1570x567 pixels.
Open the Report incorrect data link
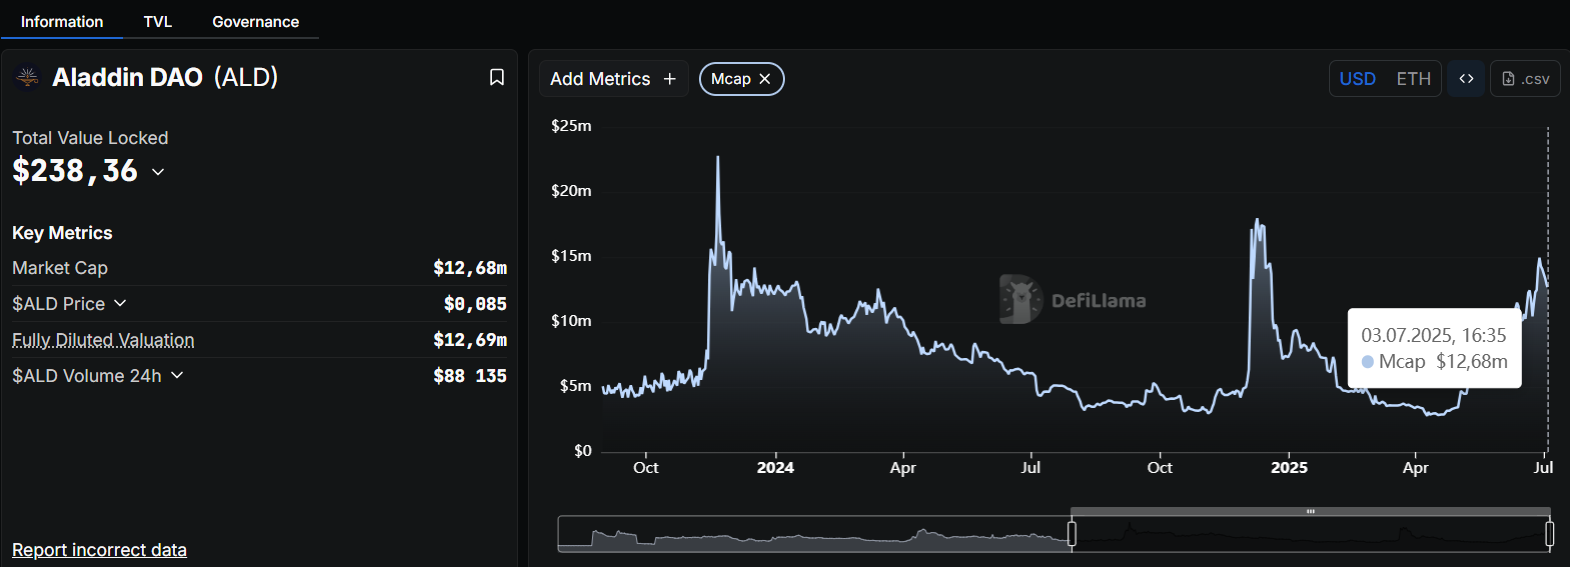[99, 550]
